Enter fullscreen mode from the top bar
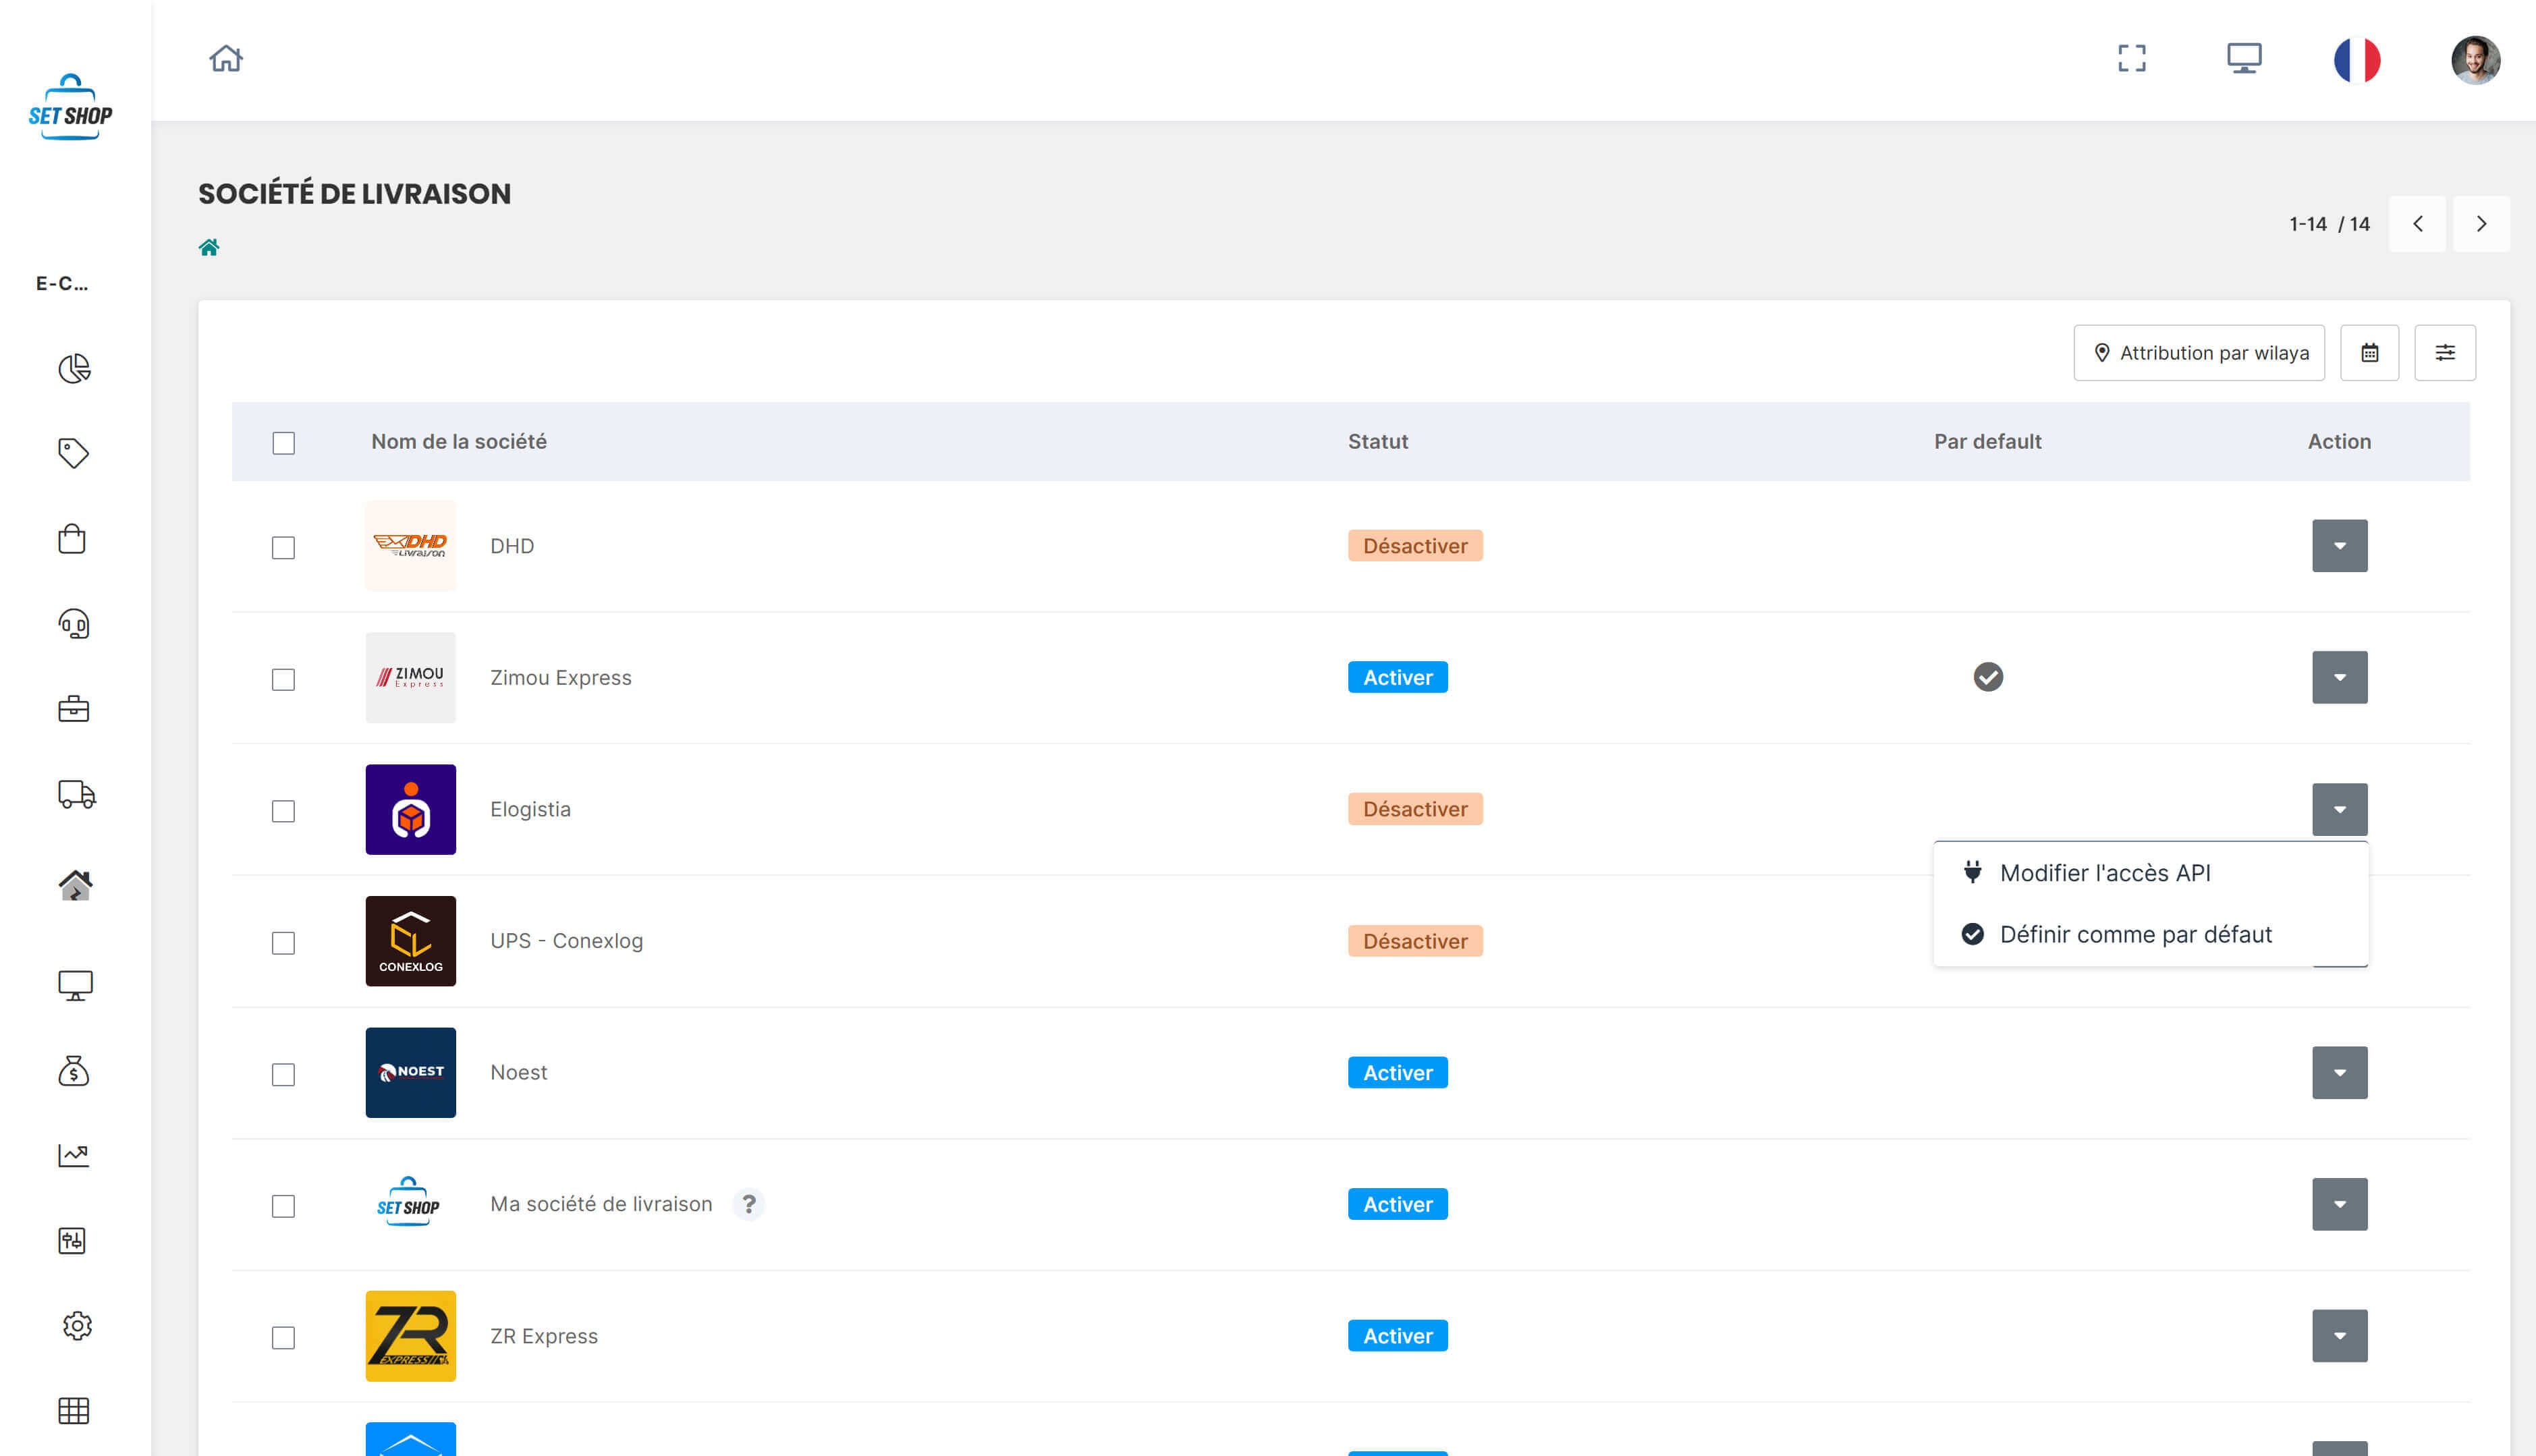The image size is (2536, 1456). [x=2133, y=59]
